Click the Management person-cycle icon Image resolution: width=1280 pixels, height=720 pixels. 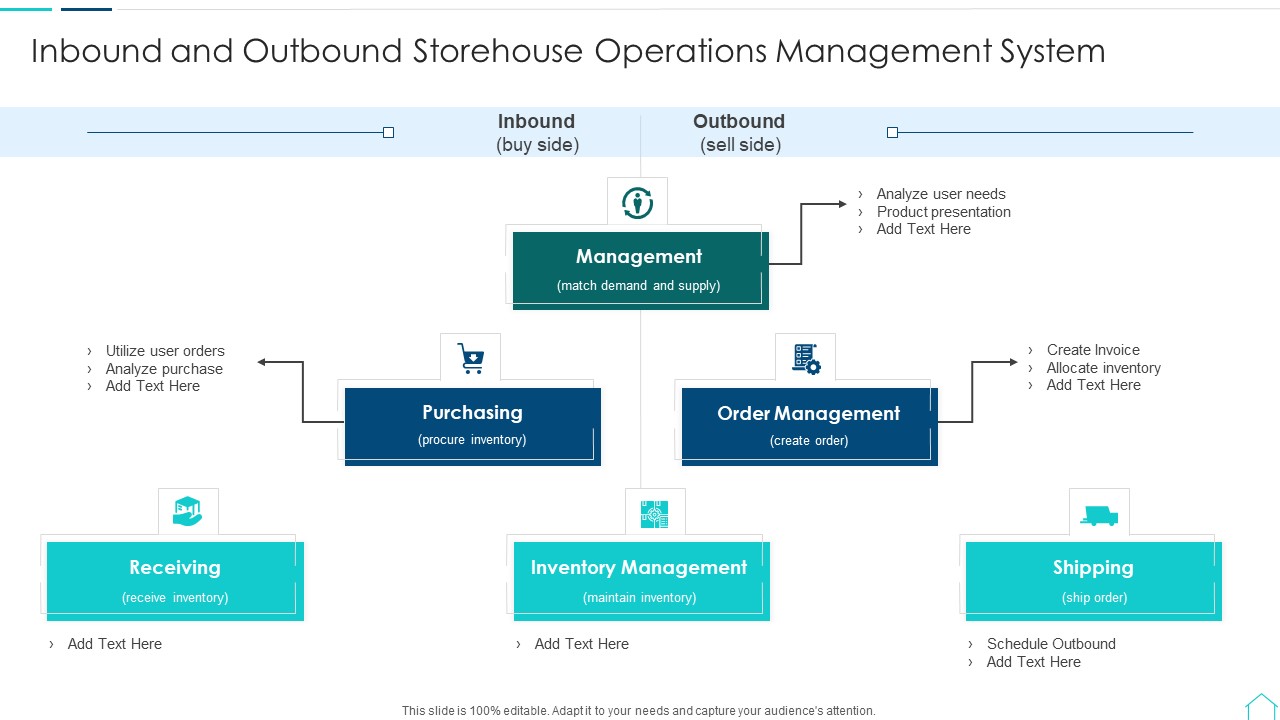(x=637, y=203)
